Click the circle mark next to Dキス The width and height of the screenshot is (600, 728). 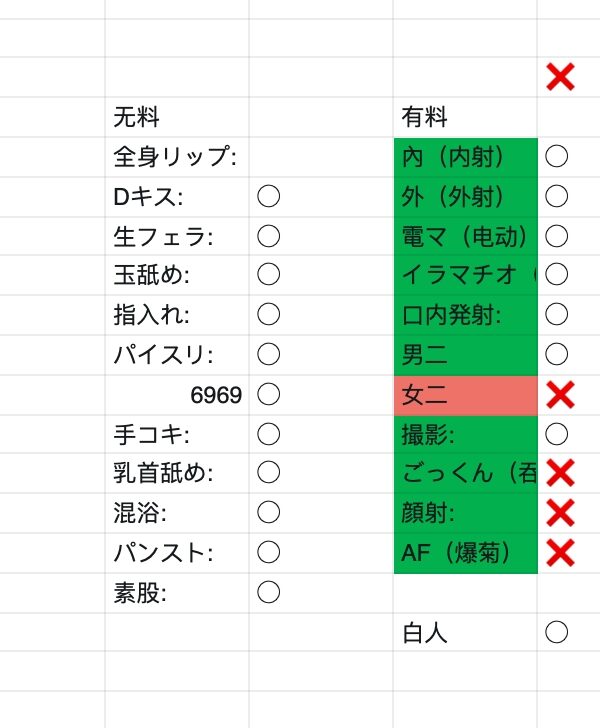point(268,196)
